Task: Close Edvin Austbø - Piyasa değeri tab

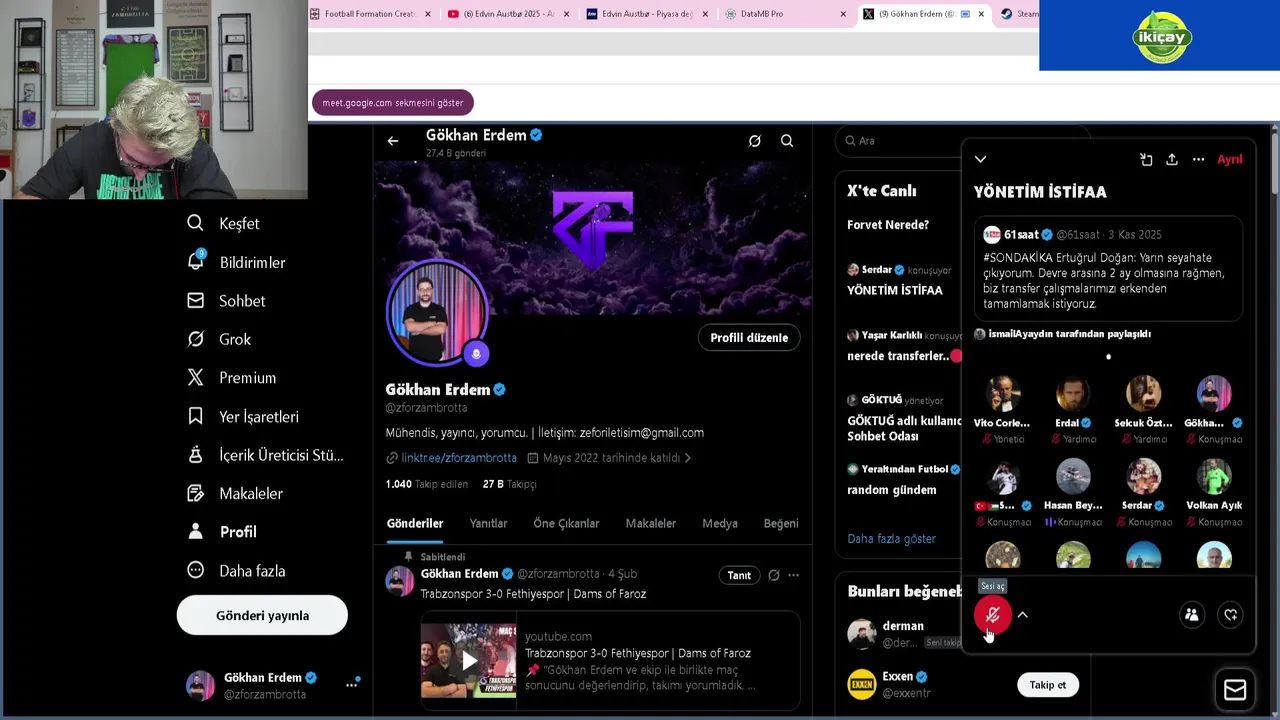Action: pyautogui.click(x=705, y=14)
